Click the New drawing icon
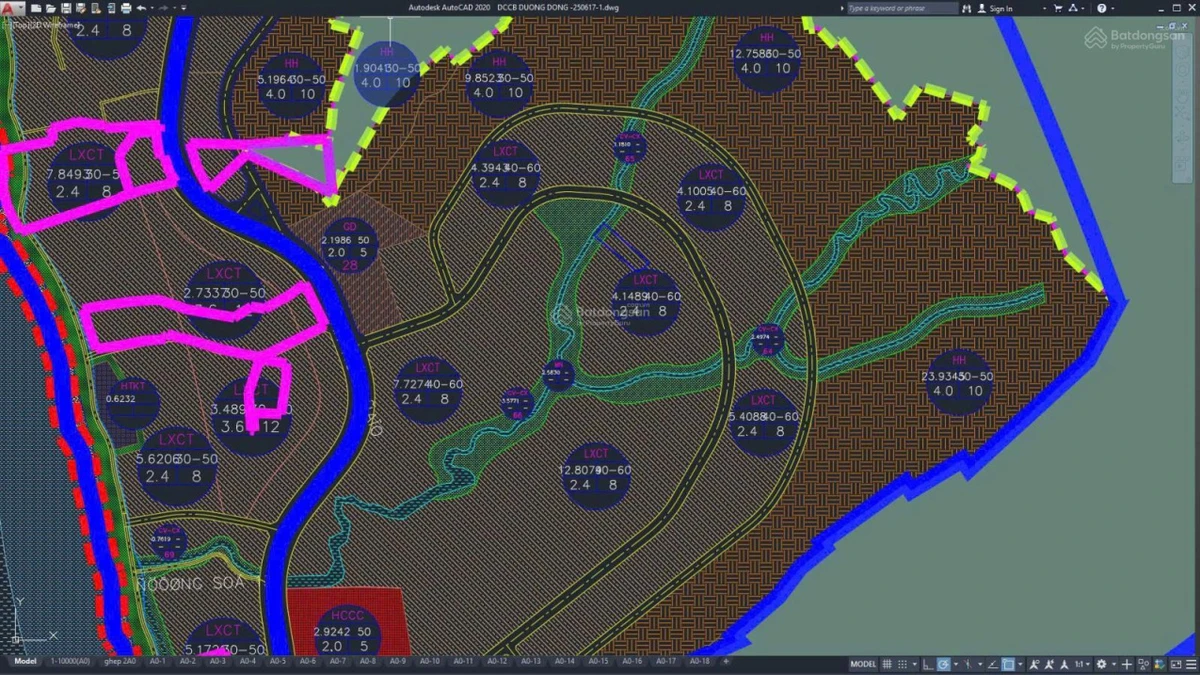 pos(35,8)
